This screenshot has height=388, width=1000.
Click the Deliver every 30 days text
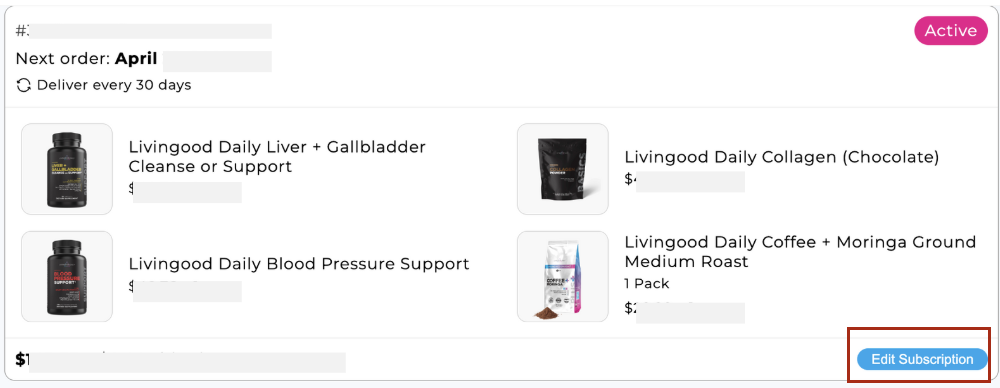tap(114, 85)
